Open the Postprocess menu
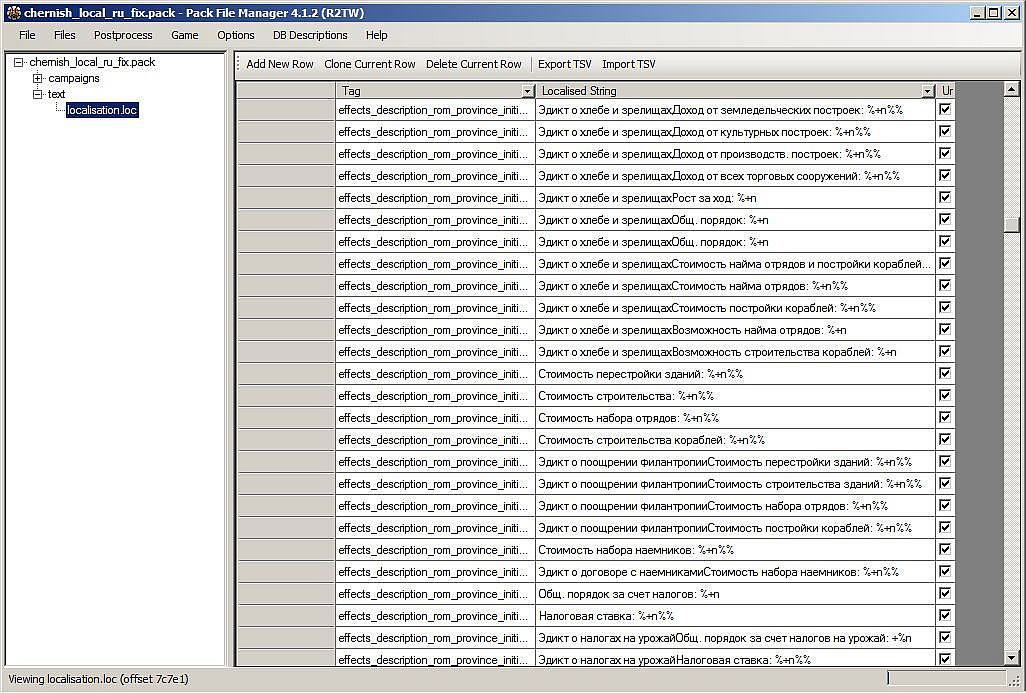Viewport: 1026px width, 693px height. (x=123, y=35)
